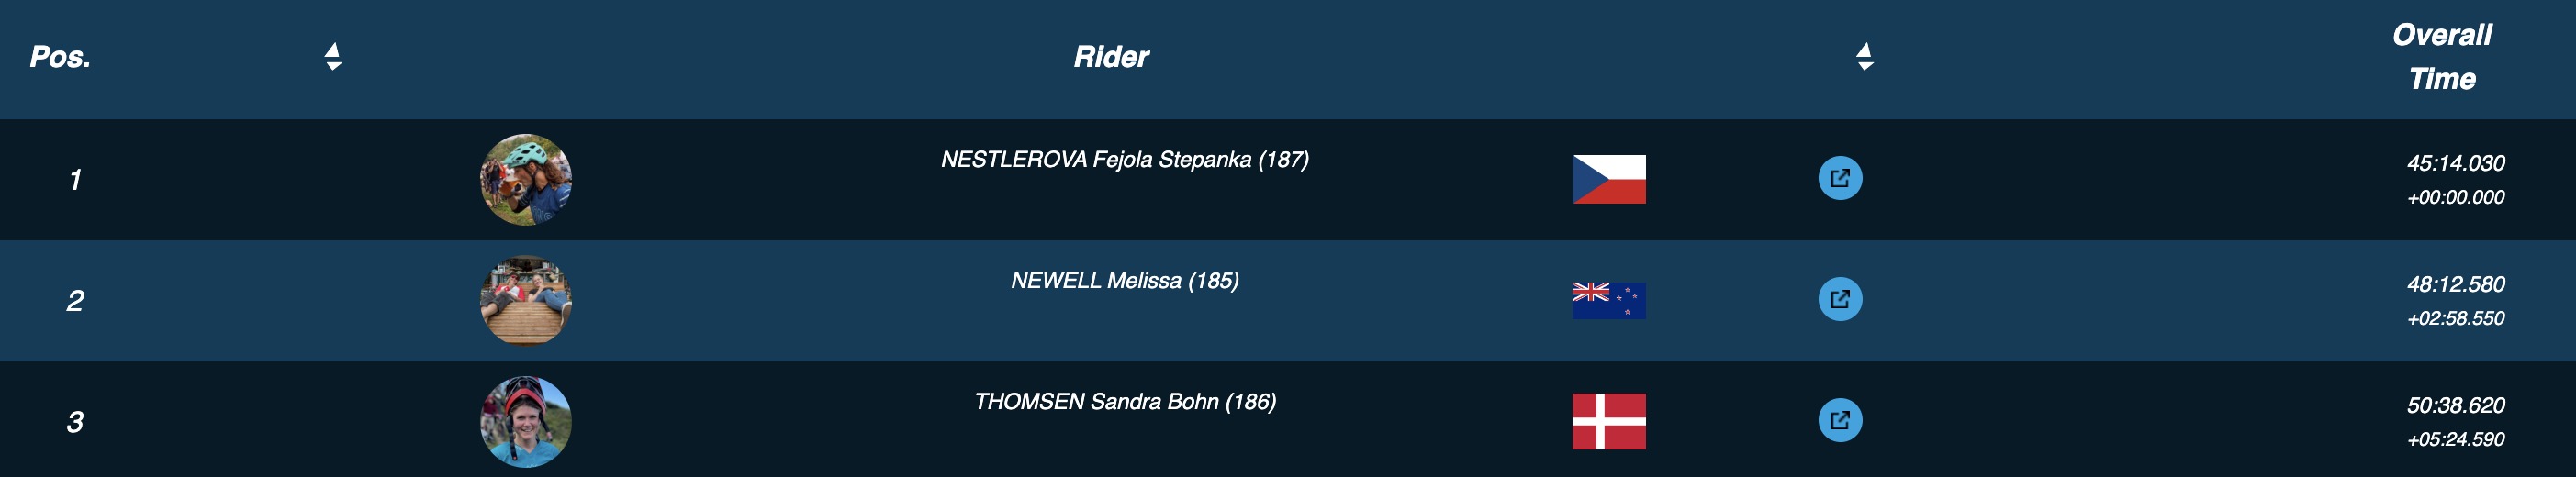Viewport: 2576px width, 477px height.
Task: Click the Rider column header
Action: [1111, 57]
